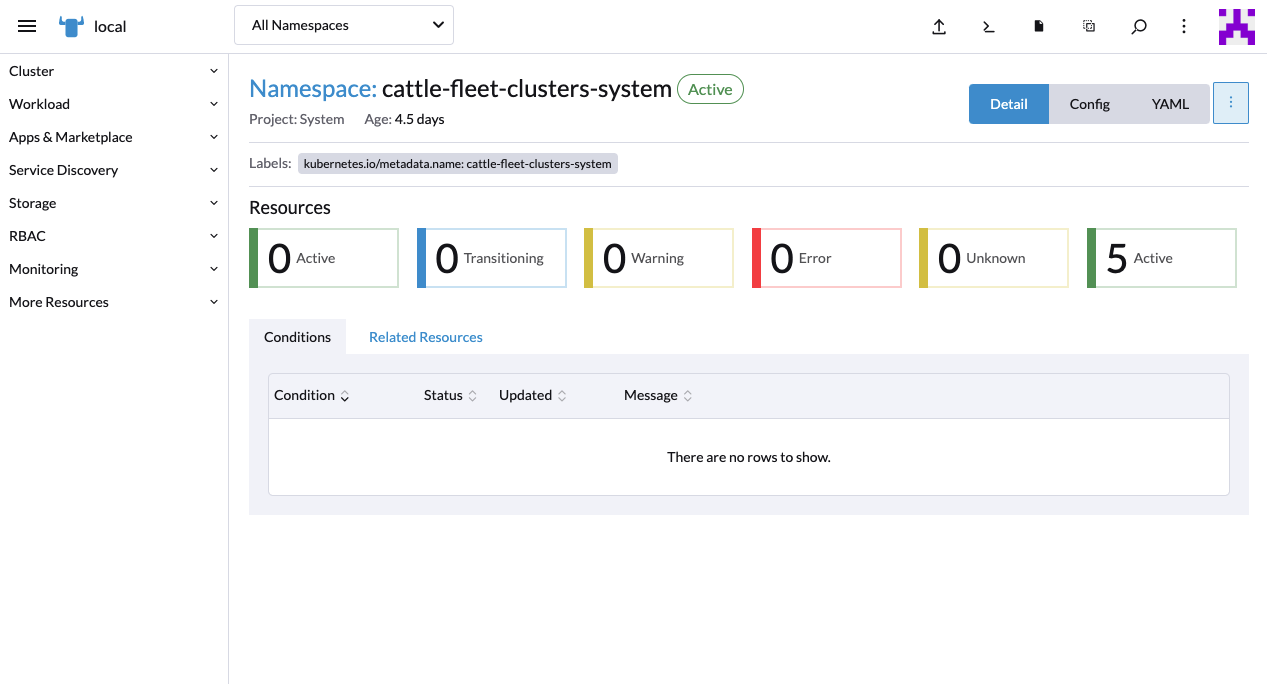Click the local cluster logo icon
This screenshot has width=1267, height=684.
click(70, 26)
